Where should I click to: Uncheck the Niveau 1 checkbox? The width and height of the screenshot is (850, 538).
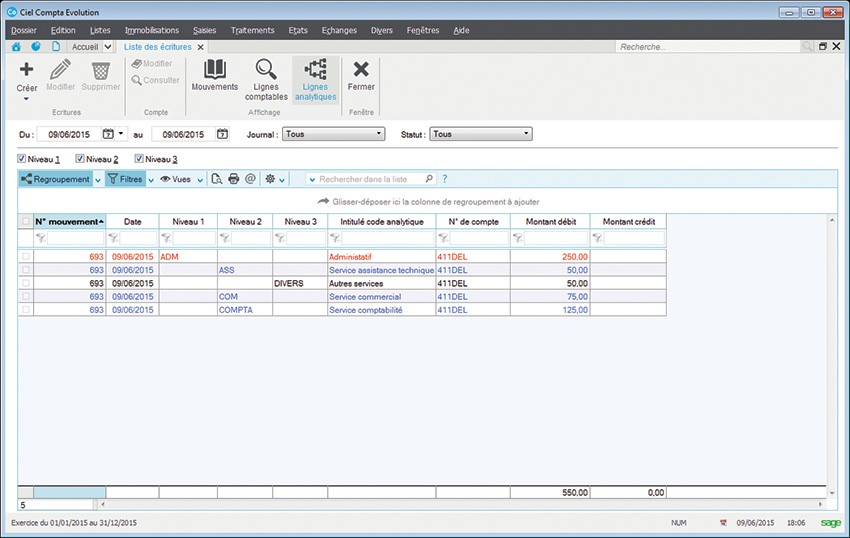(x=22, y=159)
